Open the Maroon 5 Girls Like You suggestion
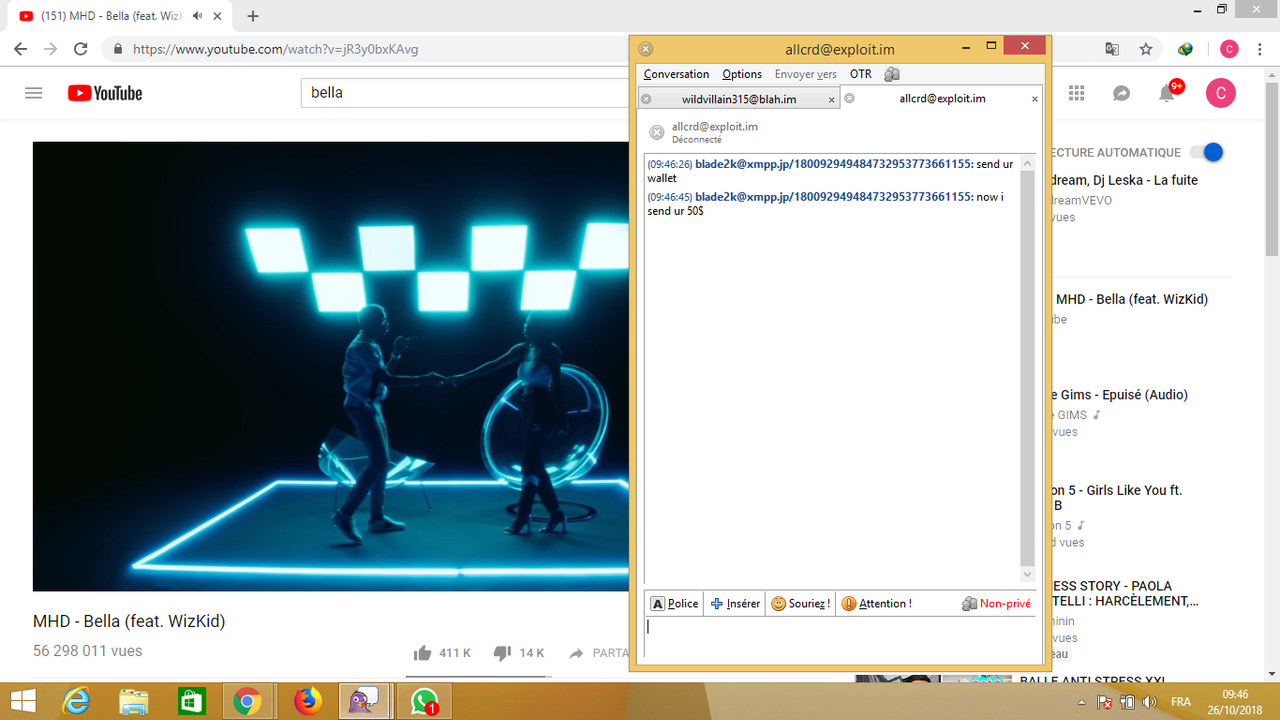Image resolution: width=1280 pixels, height=720 pixels. [1115, 498]
